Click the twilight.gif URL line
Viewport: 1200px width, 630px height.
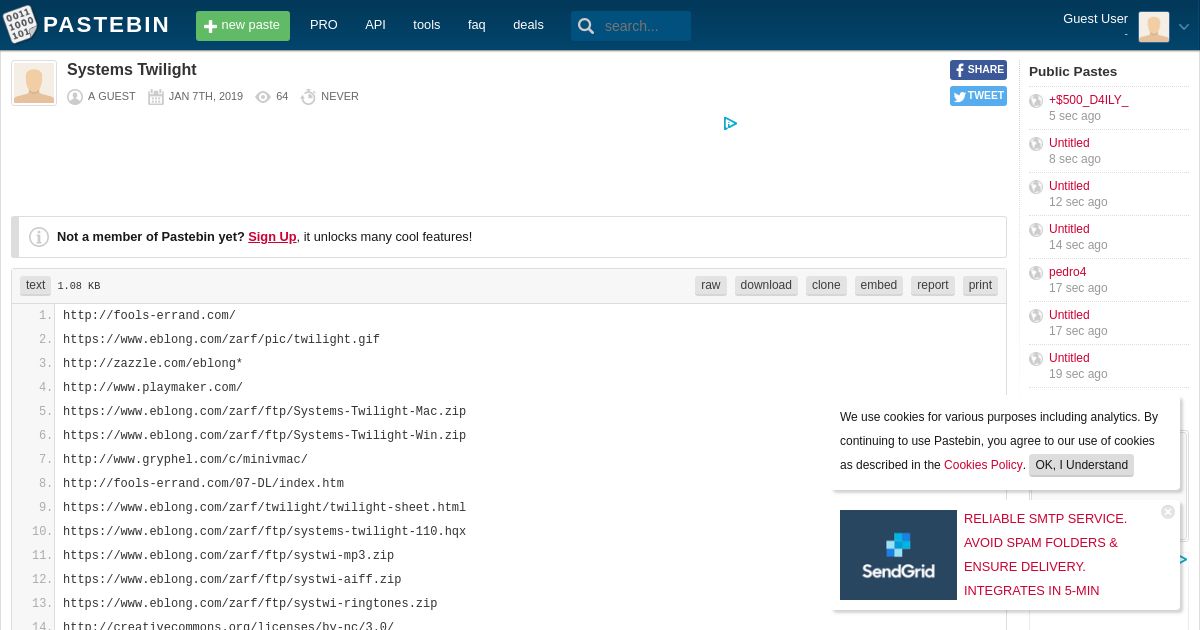221,340
